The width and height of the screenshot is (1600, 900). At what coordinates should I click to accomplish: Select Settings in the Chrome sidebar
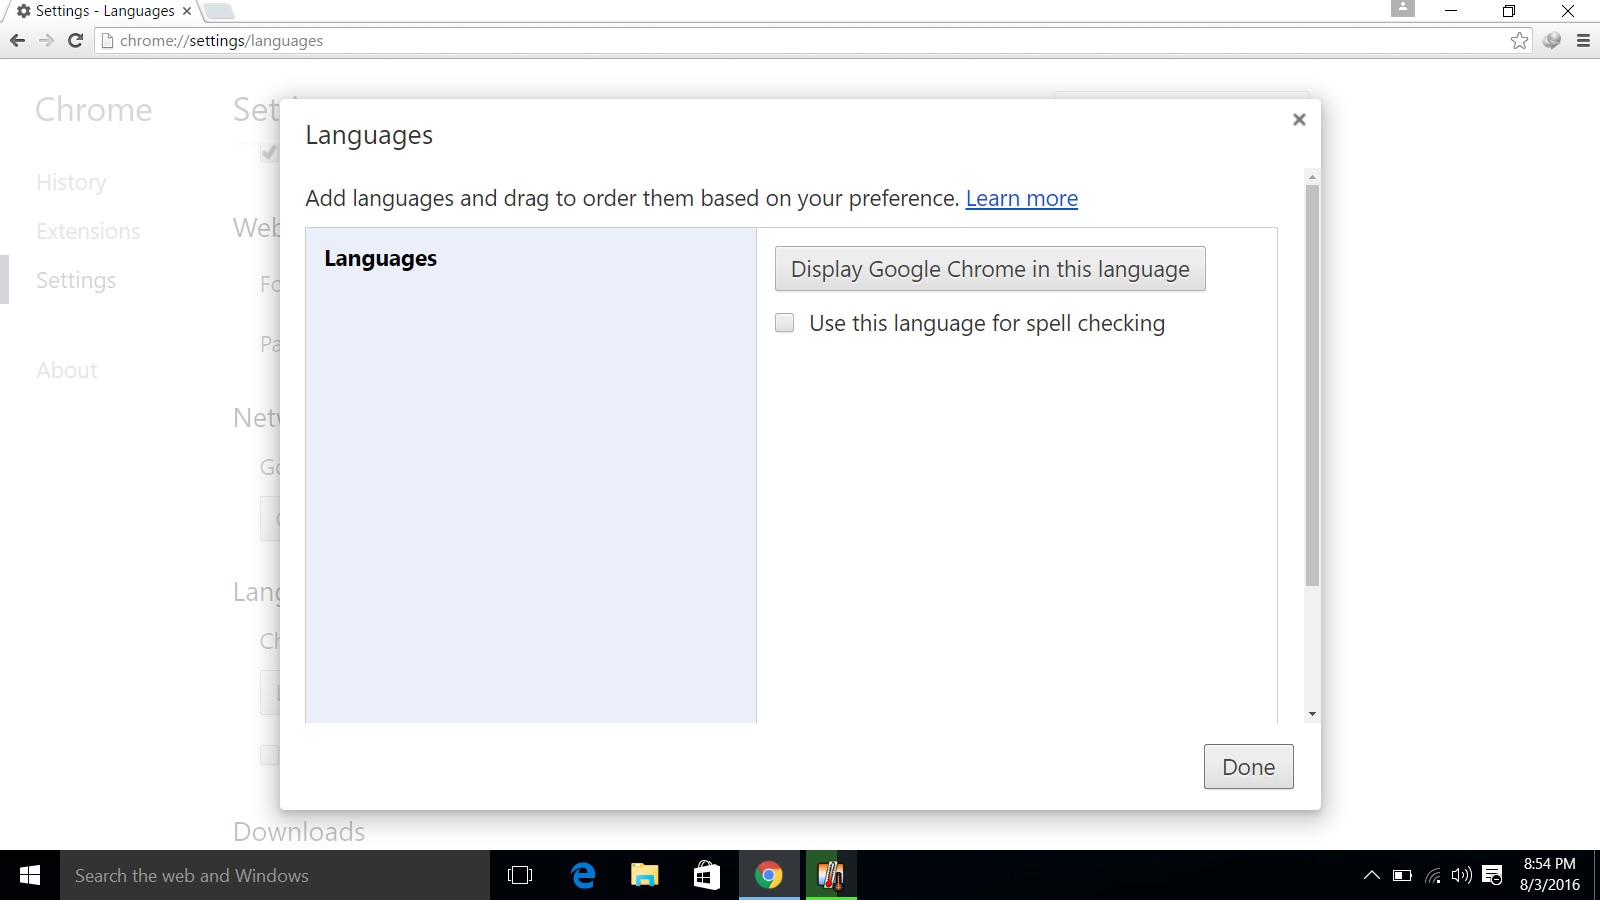tap(76, 280)
